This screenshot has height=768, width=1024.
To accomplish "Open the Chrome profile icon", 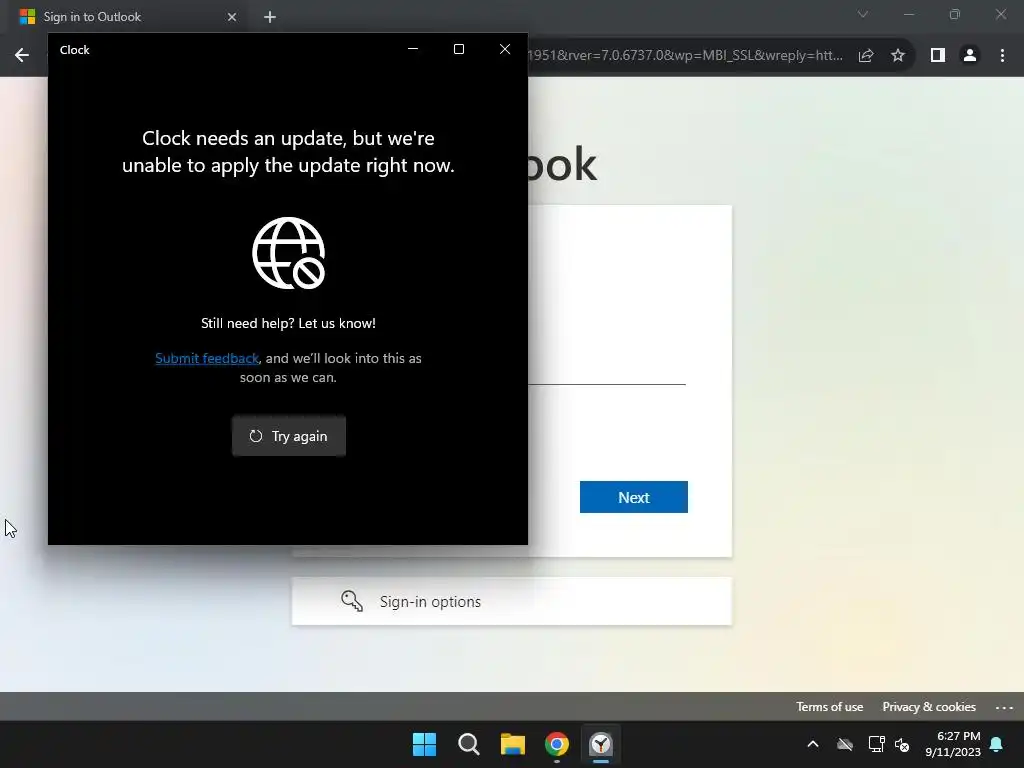I will tap(970, 56).
